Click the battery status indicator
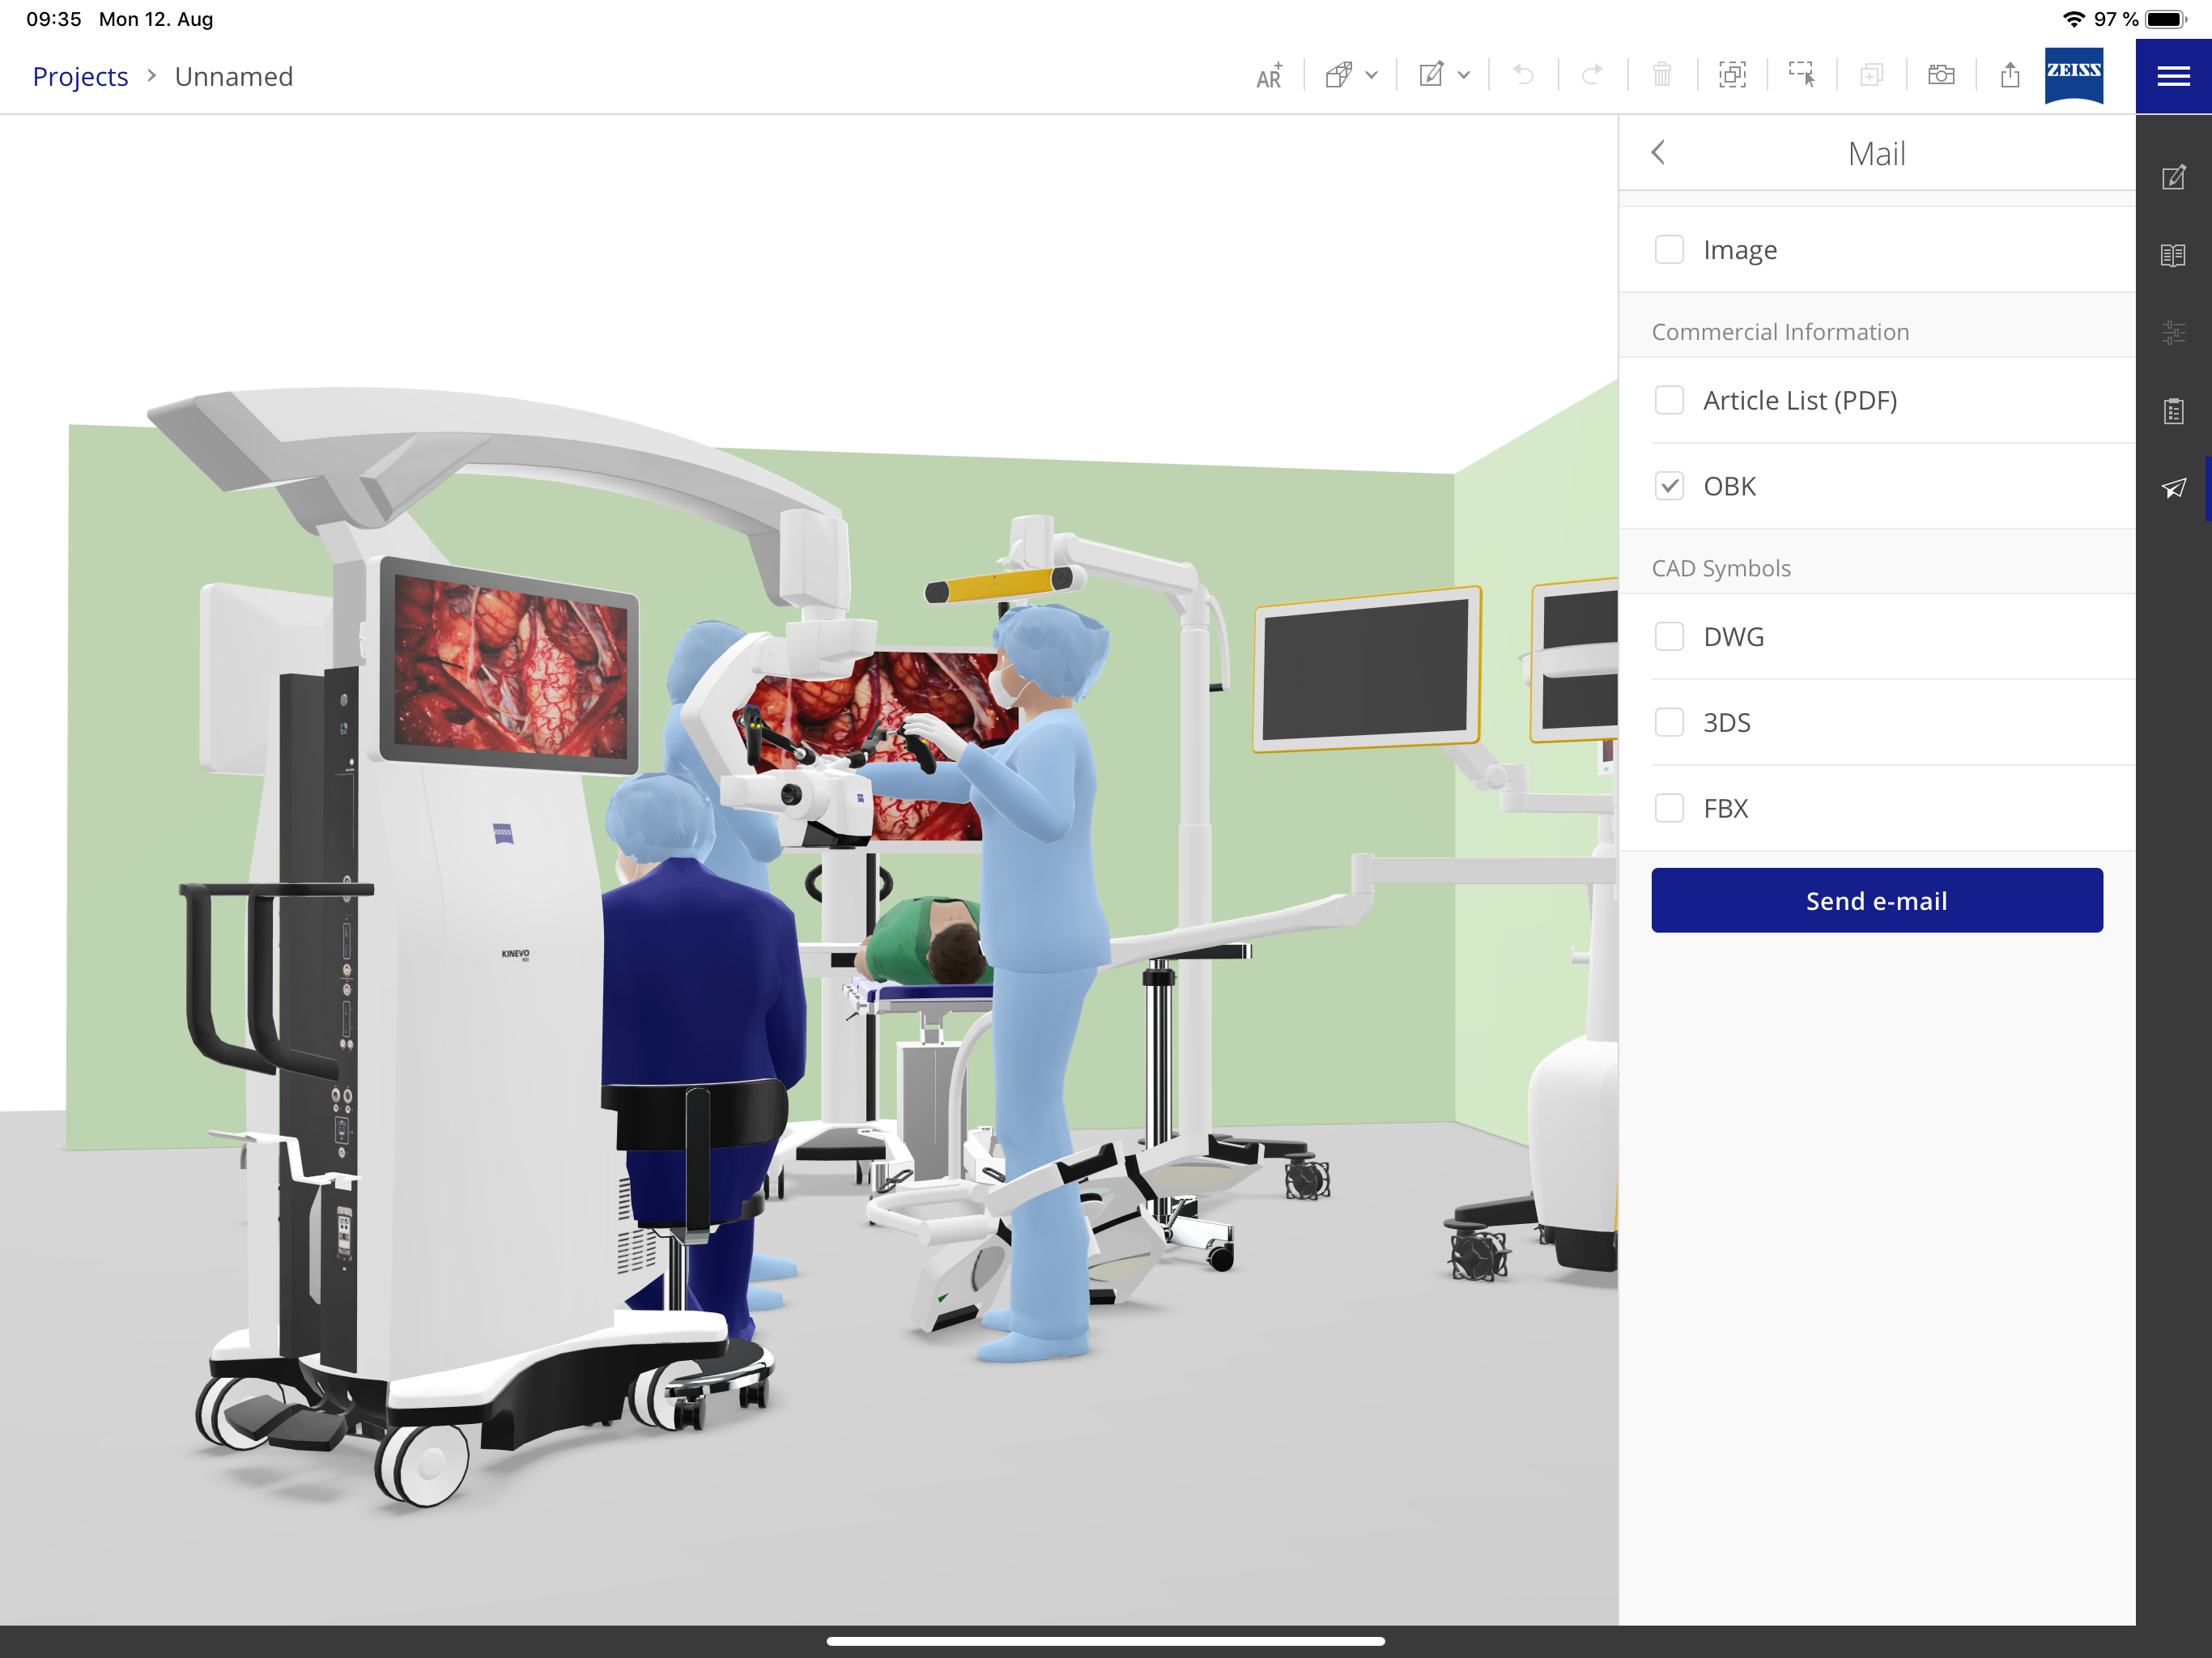 tap(2166, 19)
